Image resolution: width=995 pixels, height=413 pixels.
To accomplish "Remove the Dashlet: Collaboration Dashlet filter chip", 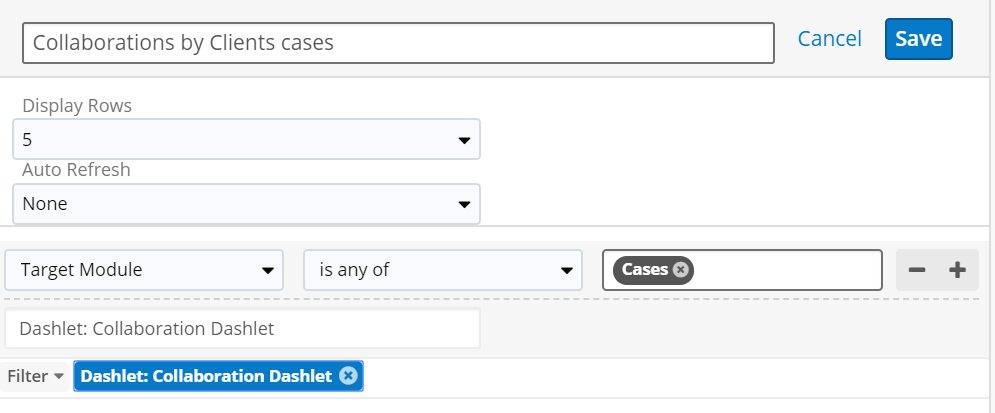I will point(348,376).
